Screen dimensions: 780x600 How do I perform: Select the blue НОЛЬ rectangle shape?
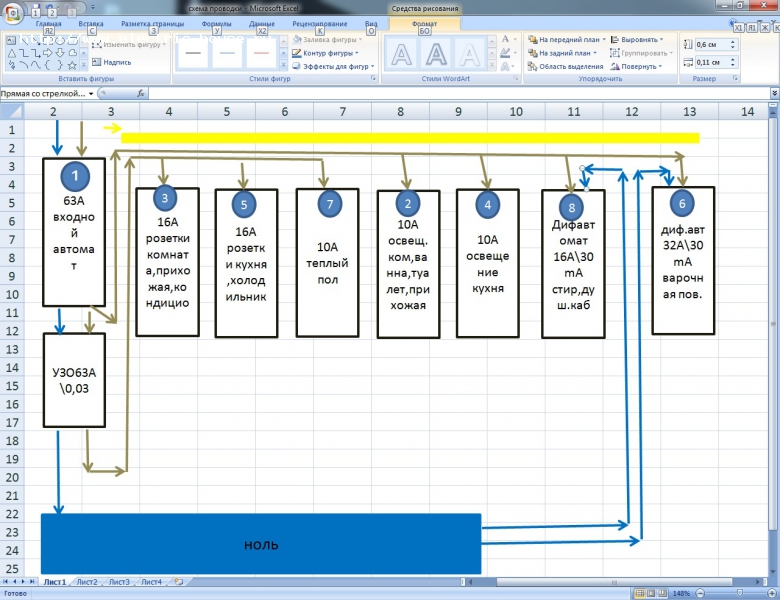point(260,544)
